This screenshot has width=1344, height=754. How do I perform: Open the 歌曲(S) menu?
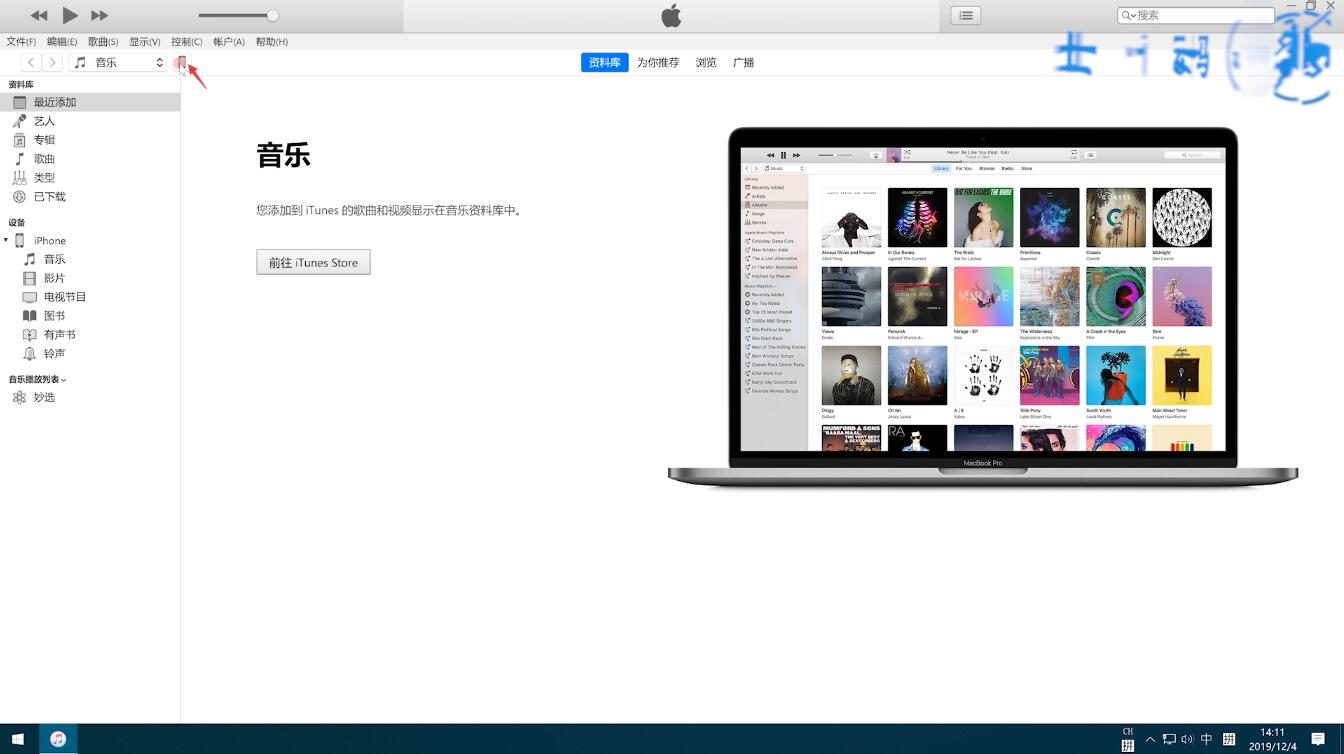(x=103, y=42)
